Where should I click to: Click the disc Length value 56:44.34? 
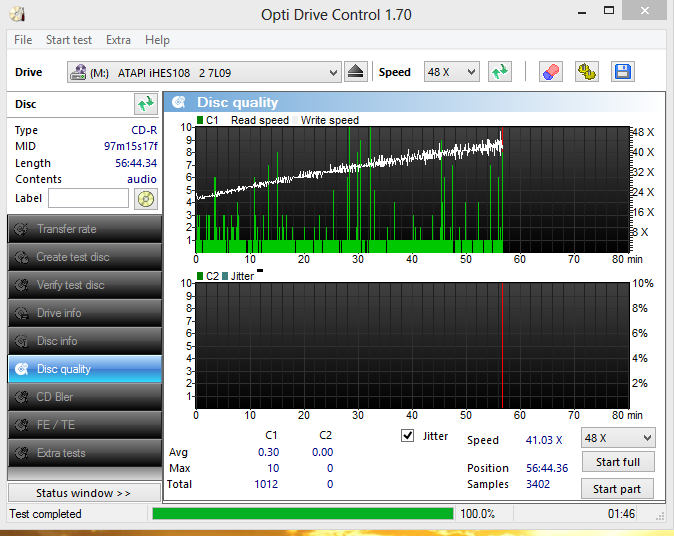[x=136, y=163]
